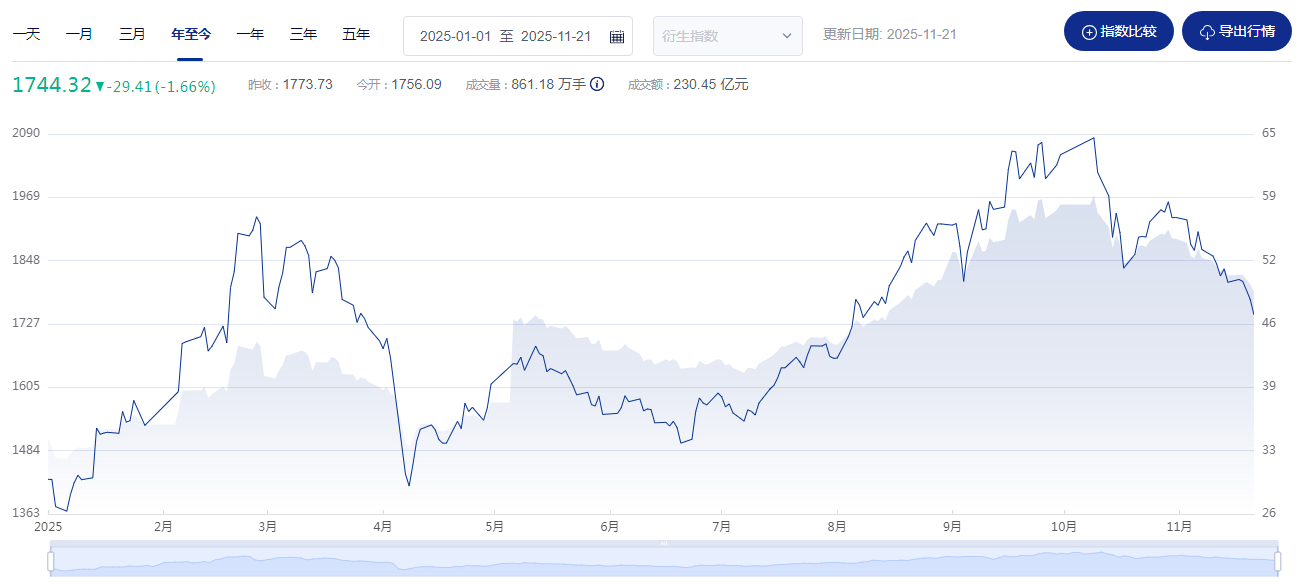This screenshot has width=1302, height=584.
Task: Click the 导出行情 button text
Action: (x=1246, y=32)
